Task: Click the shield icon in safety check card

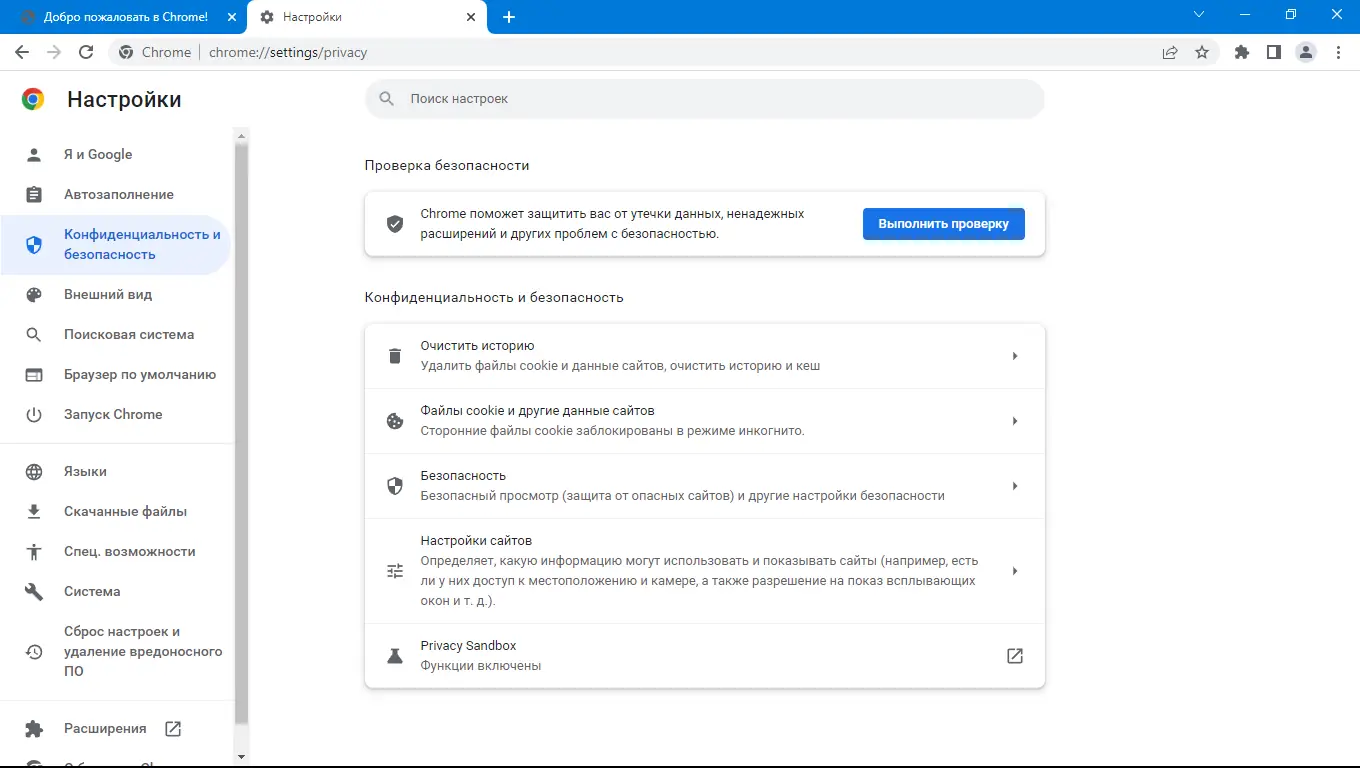Action: 395,224
